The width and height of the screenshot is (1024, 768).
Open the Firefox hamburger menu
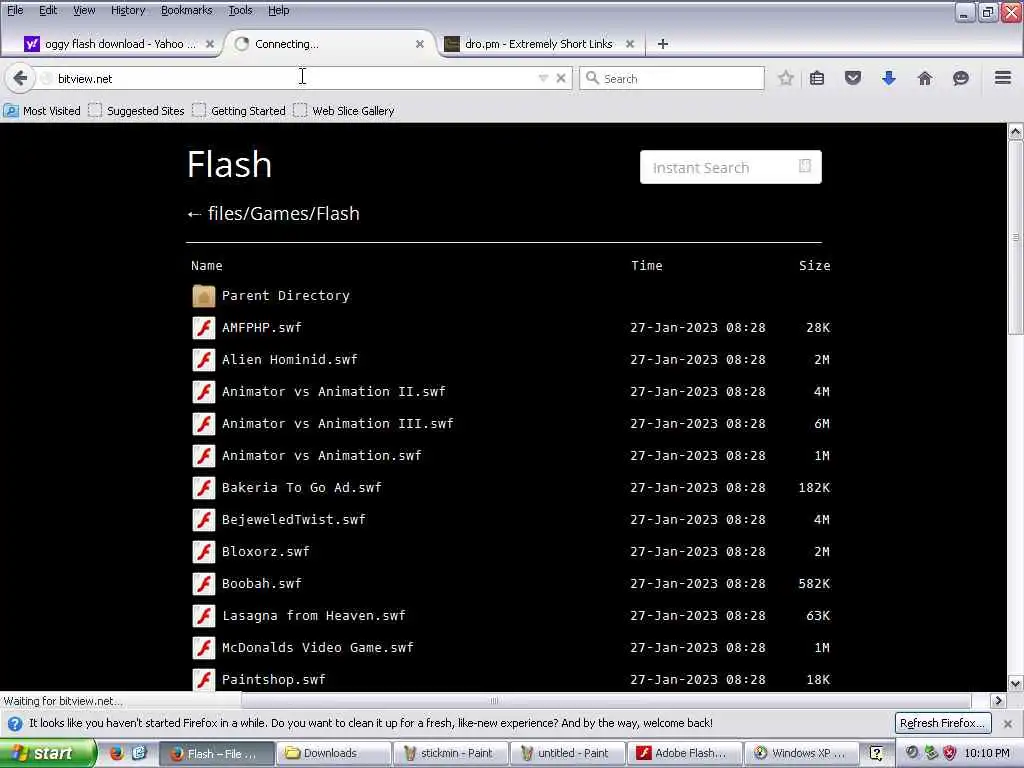coord(1003,78)
